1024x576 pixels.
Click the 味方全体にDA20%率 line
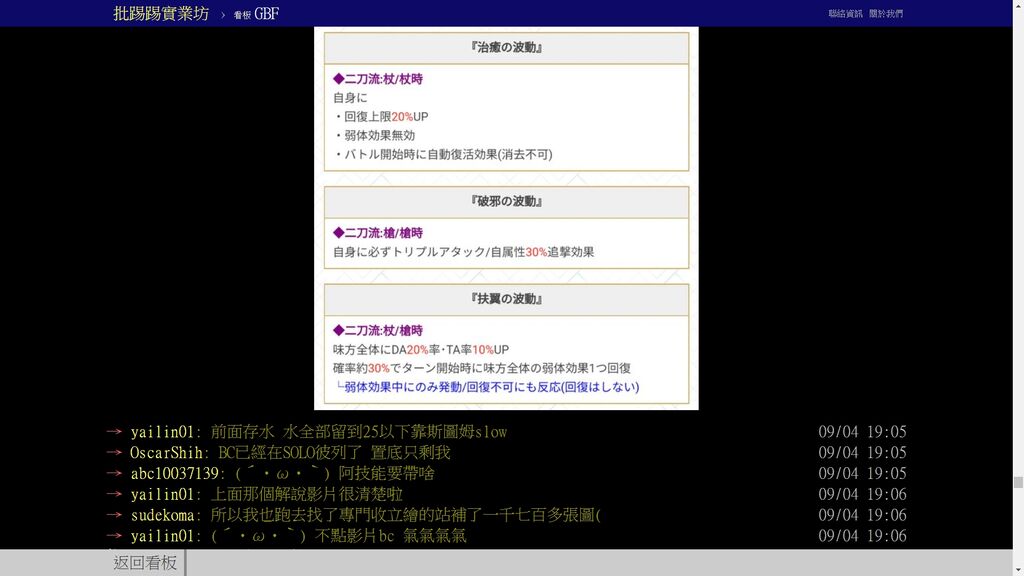pyautogui.click(x=421, y=350)
